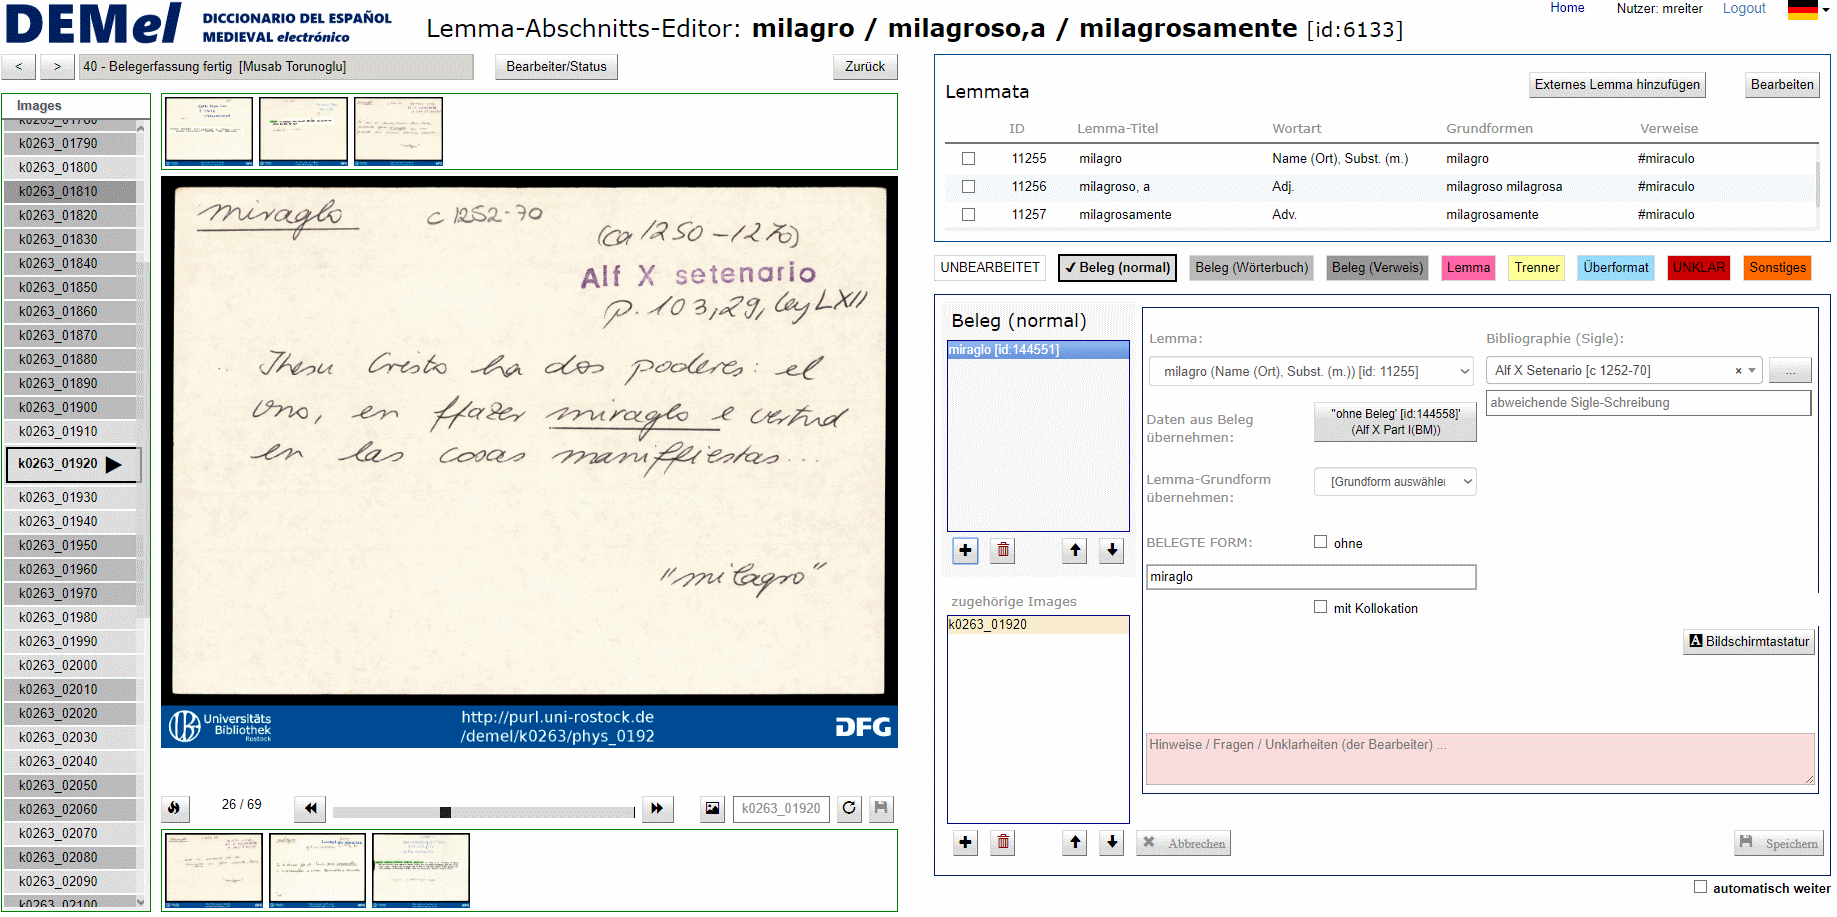Click the flame icon below the image viewer
1837x917 pixels.
point(175,808)
